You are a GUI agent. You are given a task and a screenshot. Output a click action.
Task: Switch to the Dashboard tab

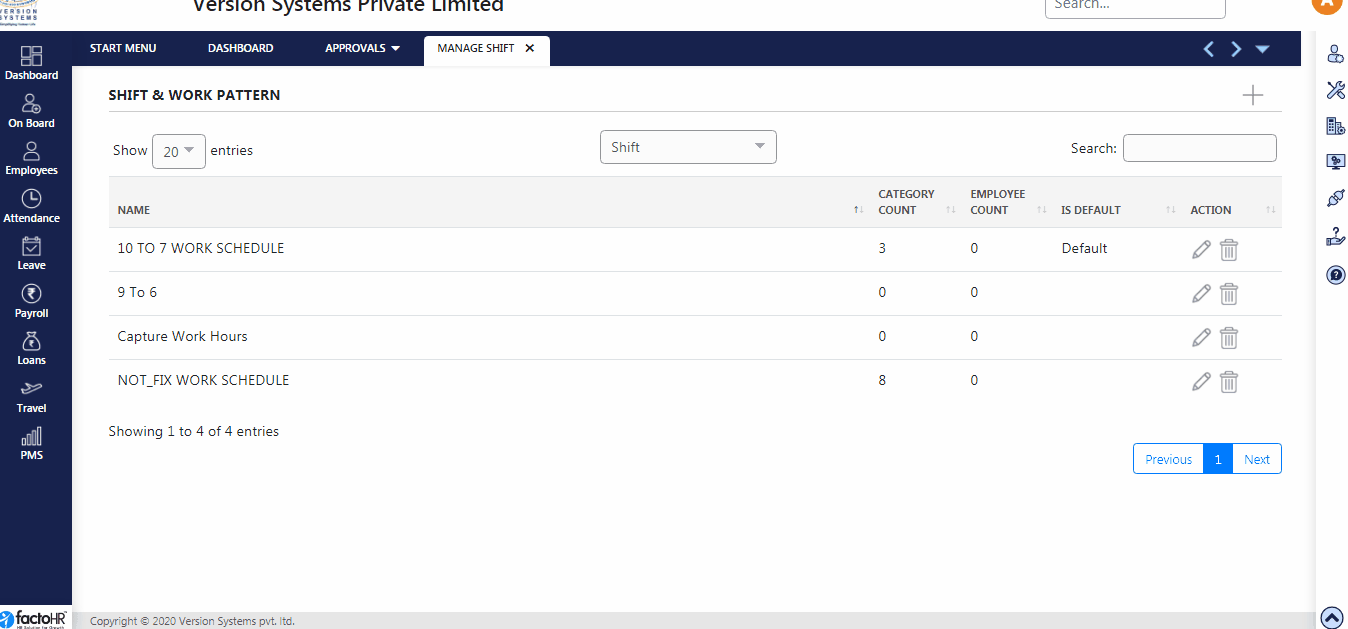[240, 48]
